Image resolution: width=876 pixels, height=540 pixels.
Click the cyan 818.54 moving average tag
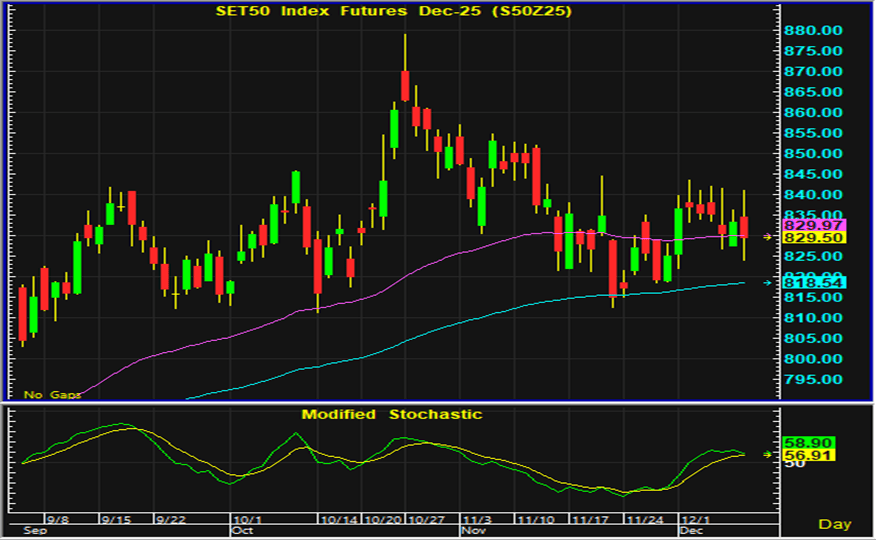pyautogui.click(x=814, y=284)
